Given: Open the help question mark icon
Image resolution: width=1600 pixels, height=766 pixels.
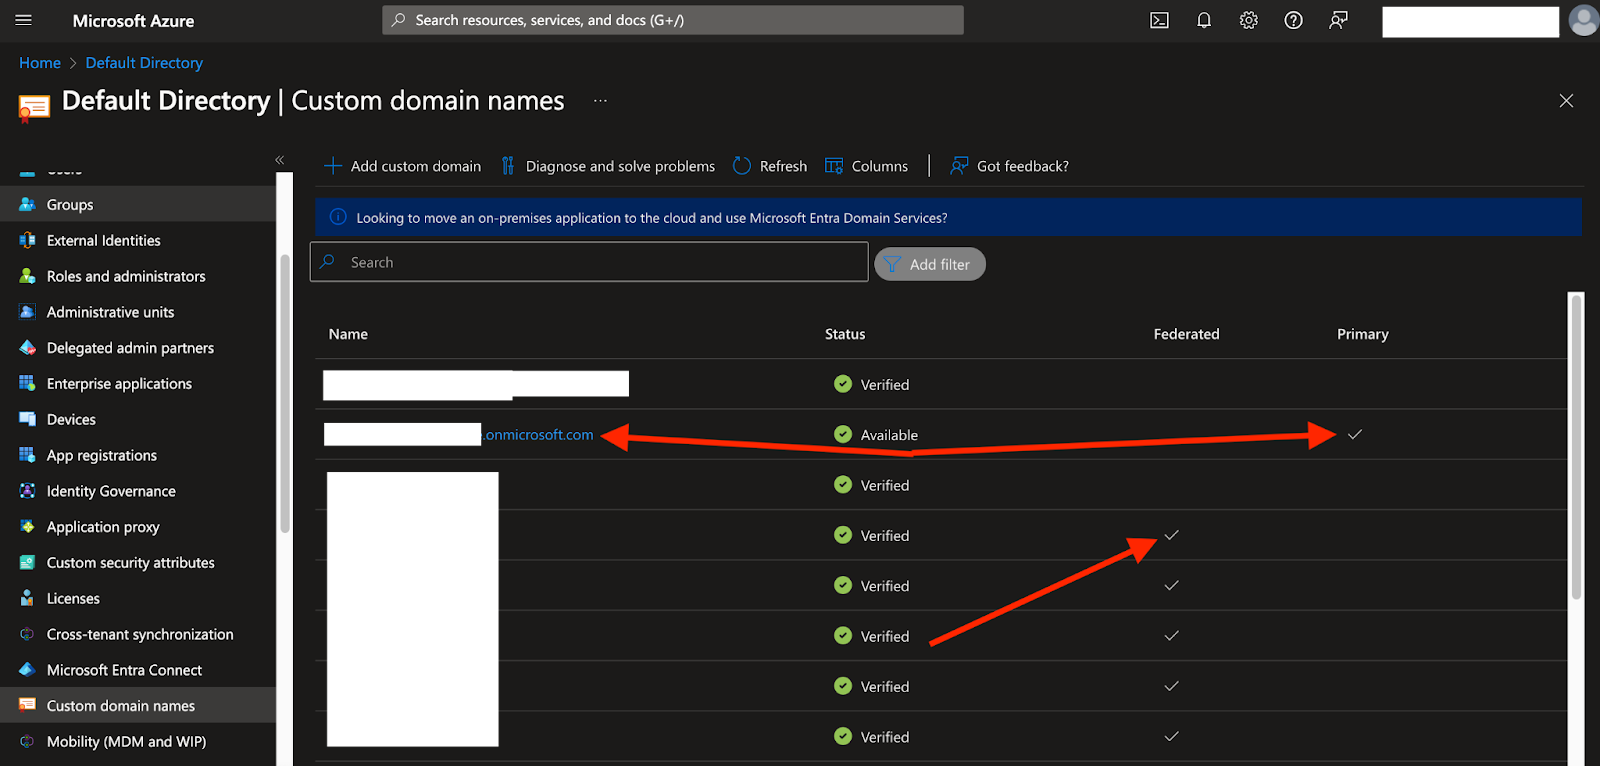Looking at the screenshot, I should coord(1293,20).
